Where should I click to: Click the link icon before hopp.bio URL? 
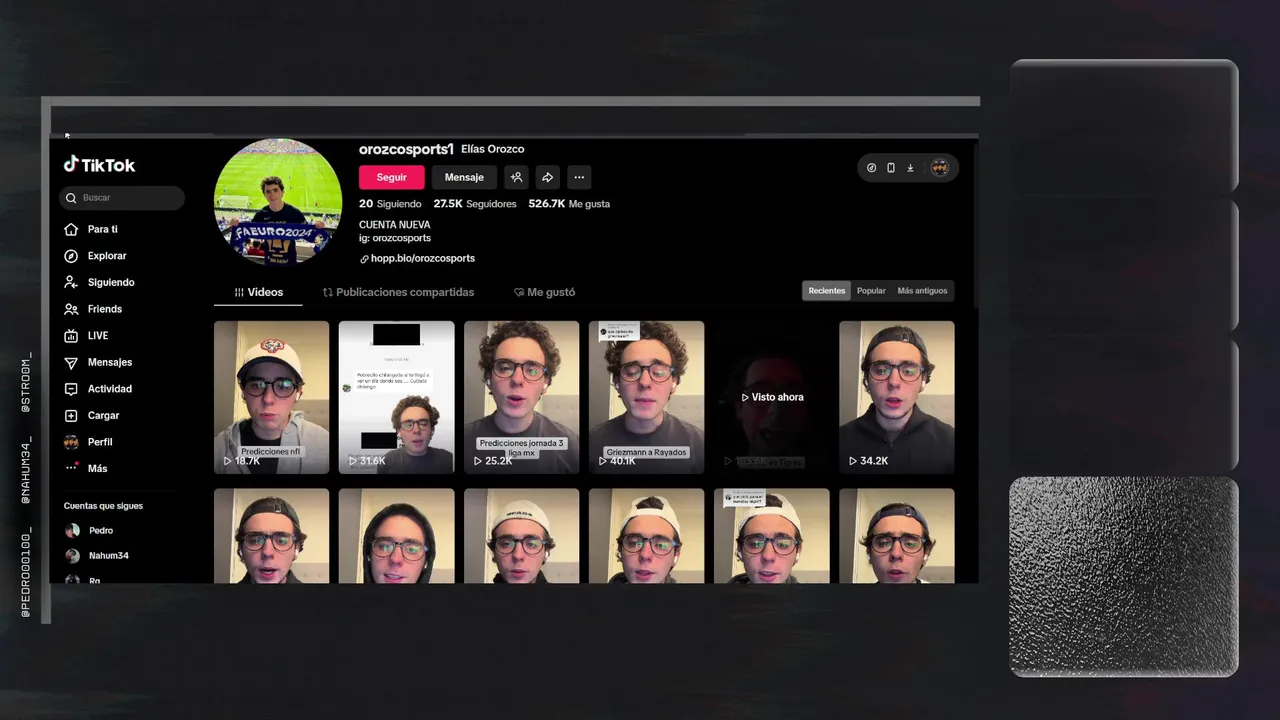point(364,258)
